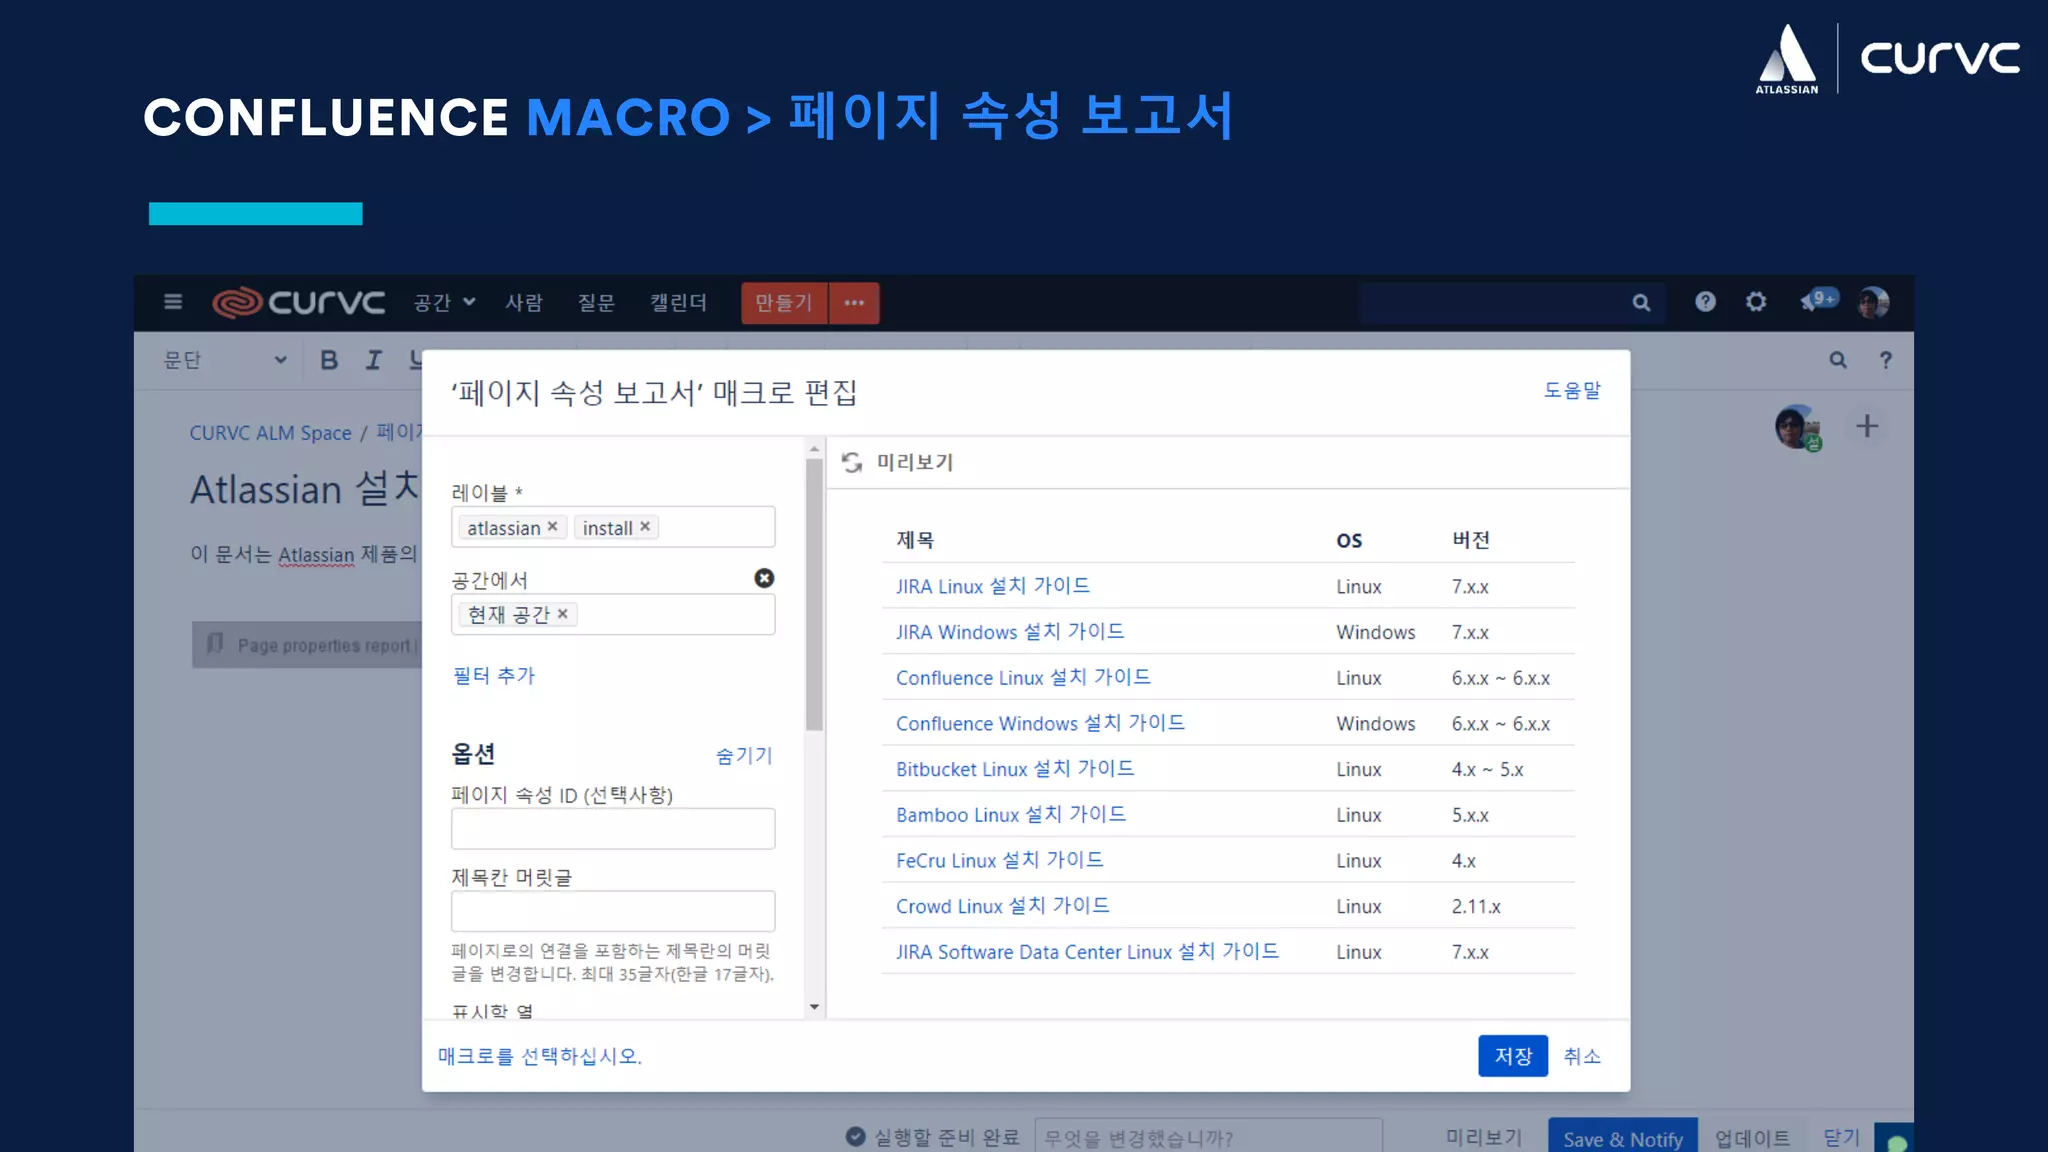
Task: Click the Save & Notify button
Action: (1623, 1137)
